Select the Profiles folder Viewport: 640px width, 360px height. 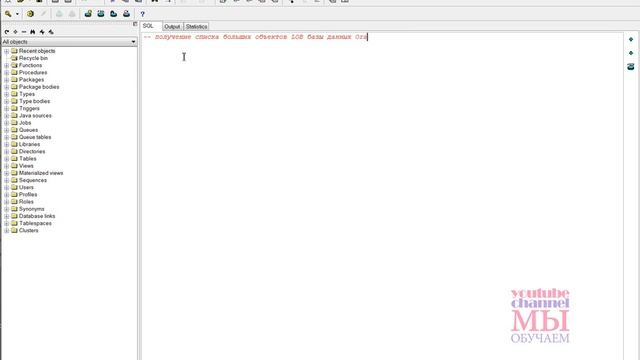coord(28,195)
